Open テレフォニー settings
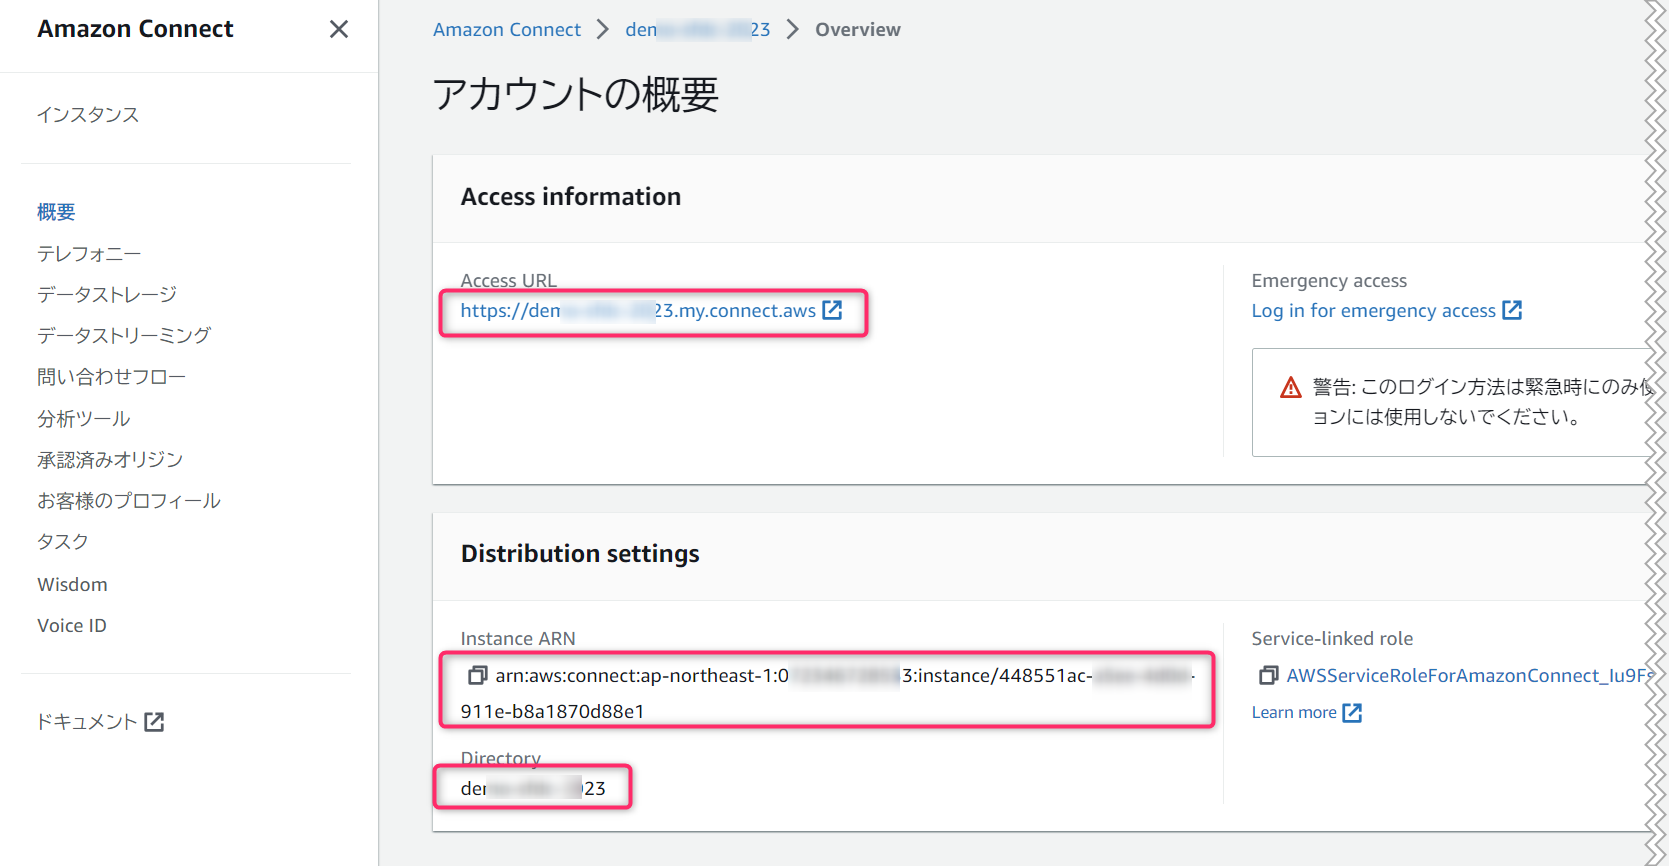Viewport: 1669px width, 866px height. [89, 254]
